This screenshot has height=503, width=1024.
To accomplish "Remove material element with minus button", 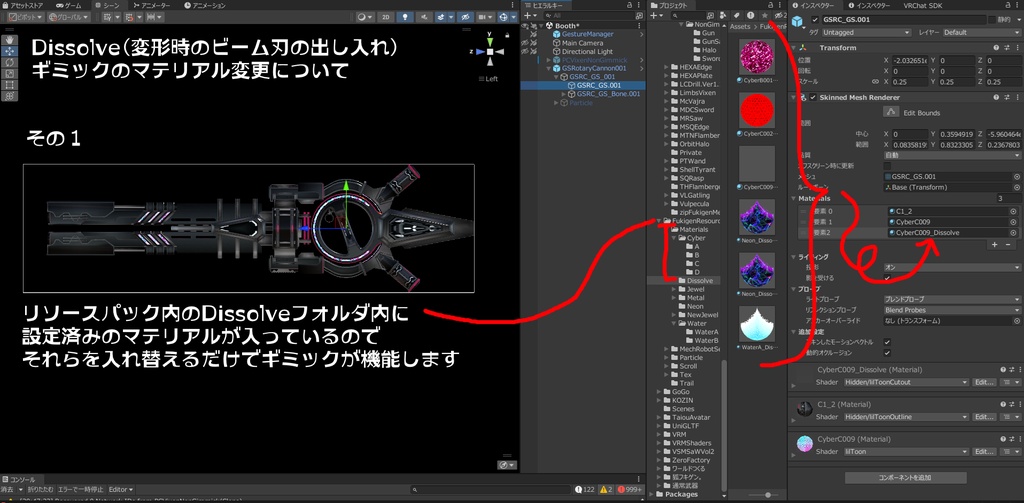I will pyautogui.click(x=1009, y=244).
